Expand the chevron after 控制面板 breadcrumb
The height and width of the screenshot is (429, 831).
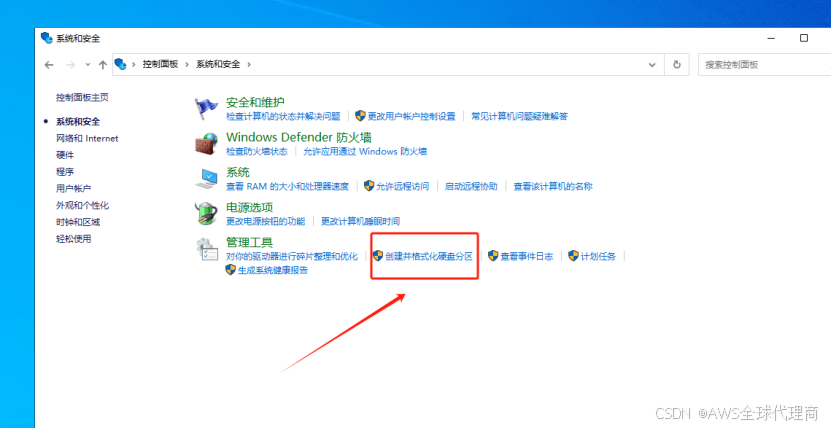point(187,64)
